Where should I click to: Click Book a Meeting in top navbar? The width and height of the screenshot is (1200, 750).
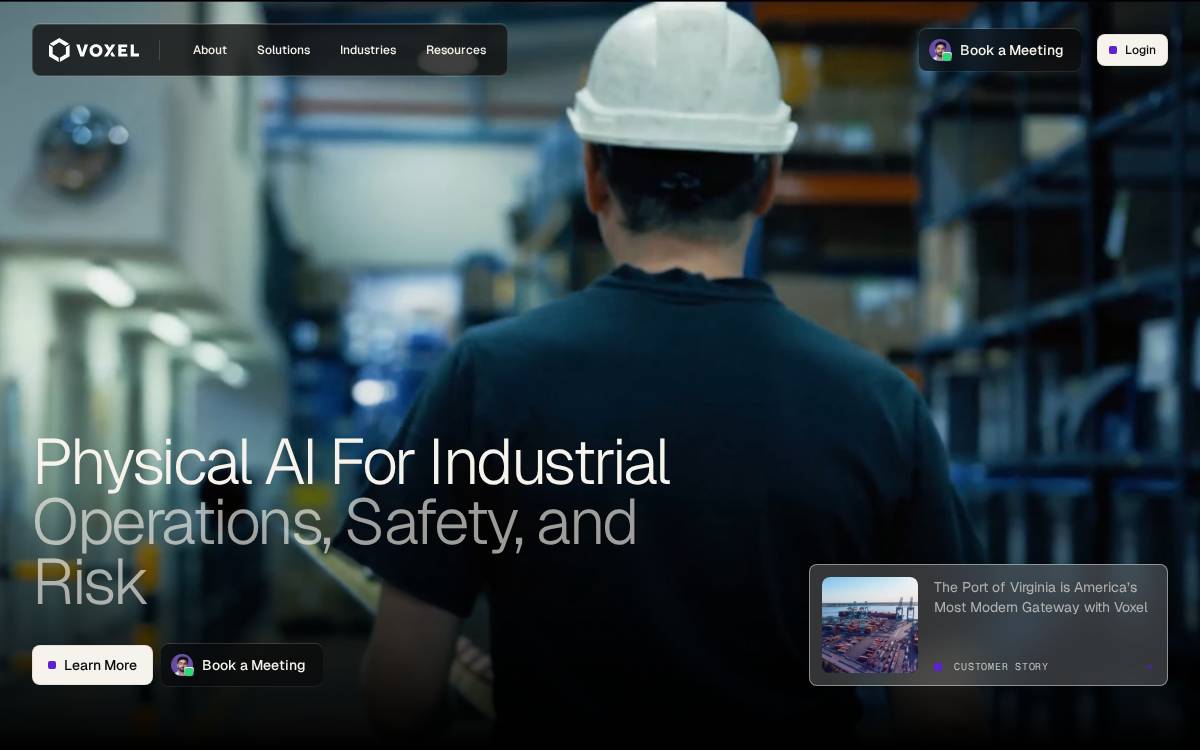999,50
